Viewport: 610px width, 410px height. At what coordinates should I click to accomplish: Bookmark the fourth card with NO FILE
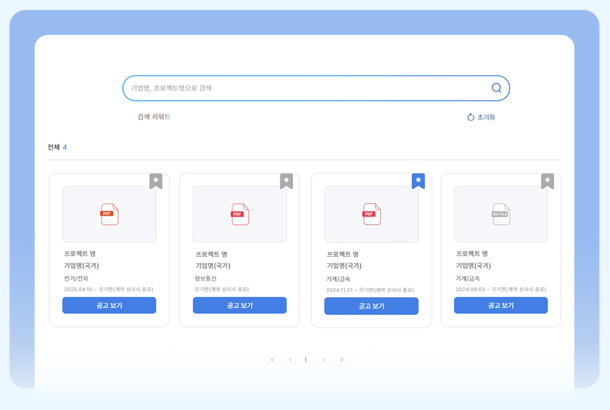(547, 181)
